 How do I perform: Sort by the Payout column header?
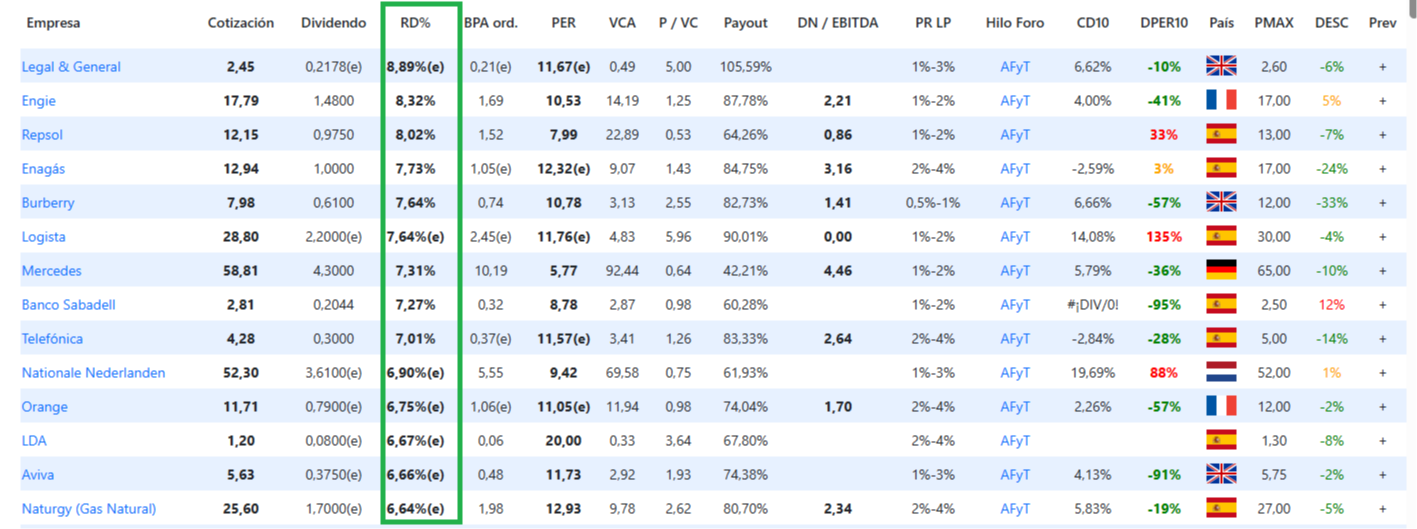click(746, 23)
